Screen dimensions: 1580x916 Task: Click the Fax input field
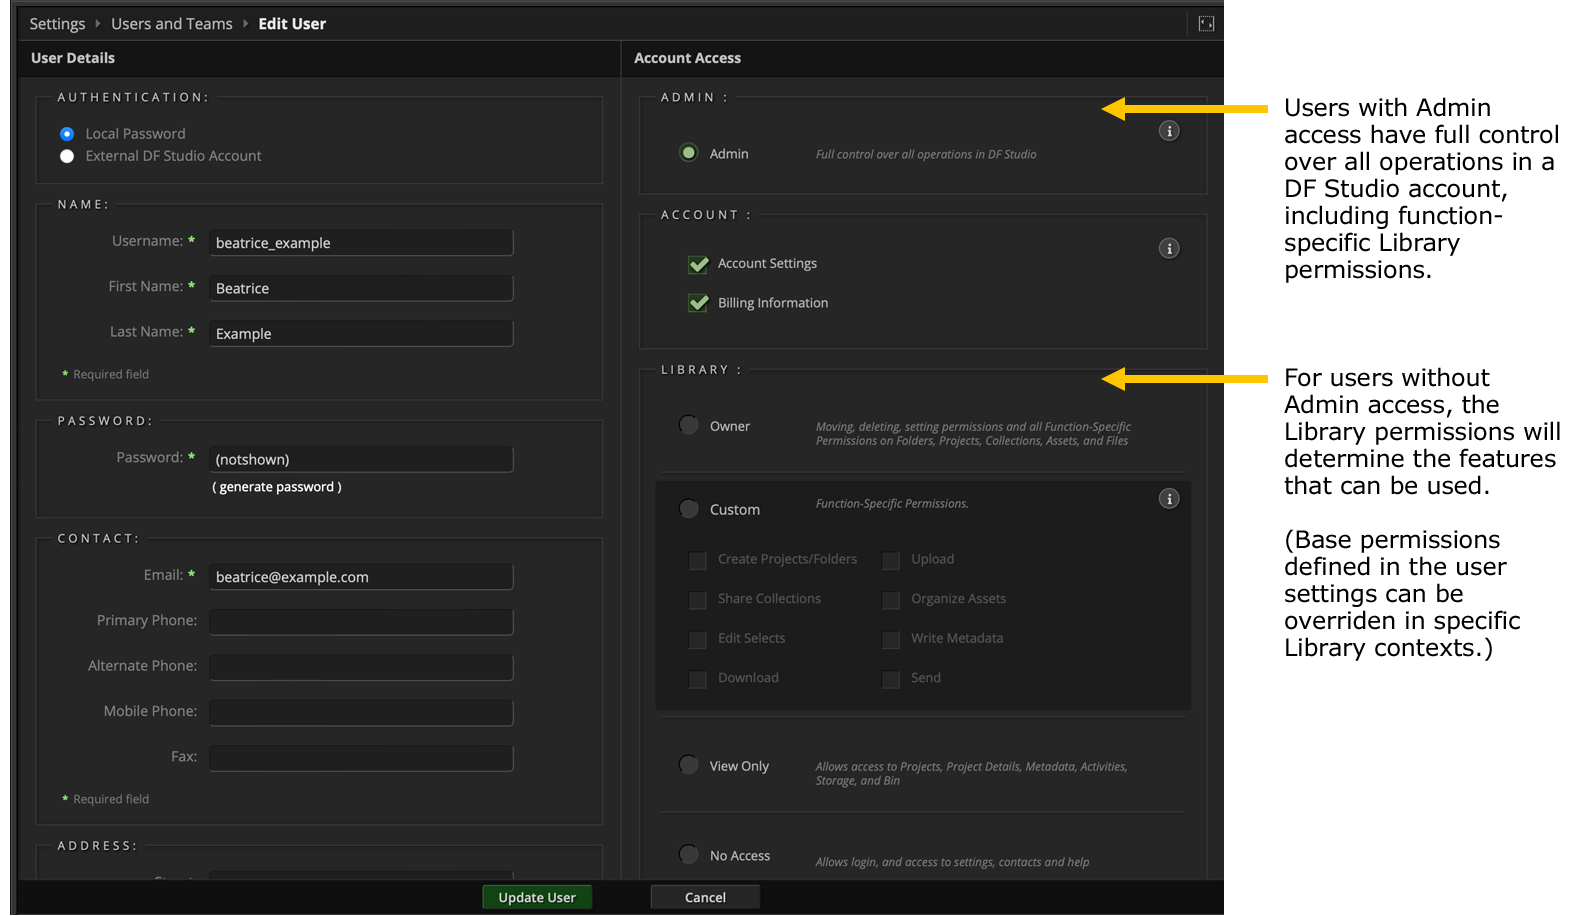click(361, 758)
